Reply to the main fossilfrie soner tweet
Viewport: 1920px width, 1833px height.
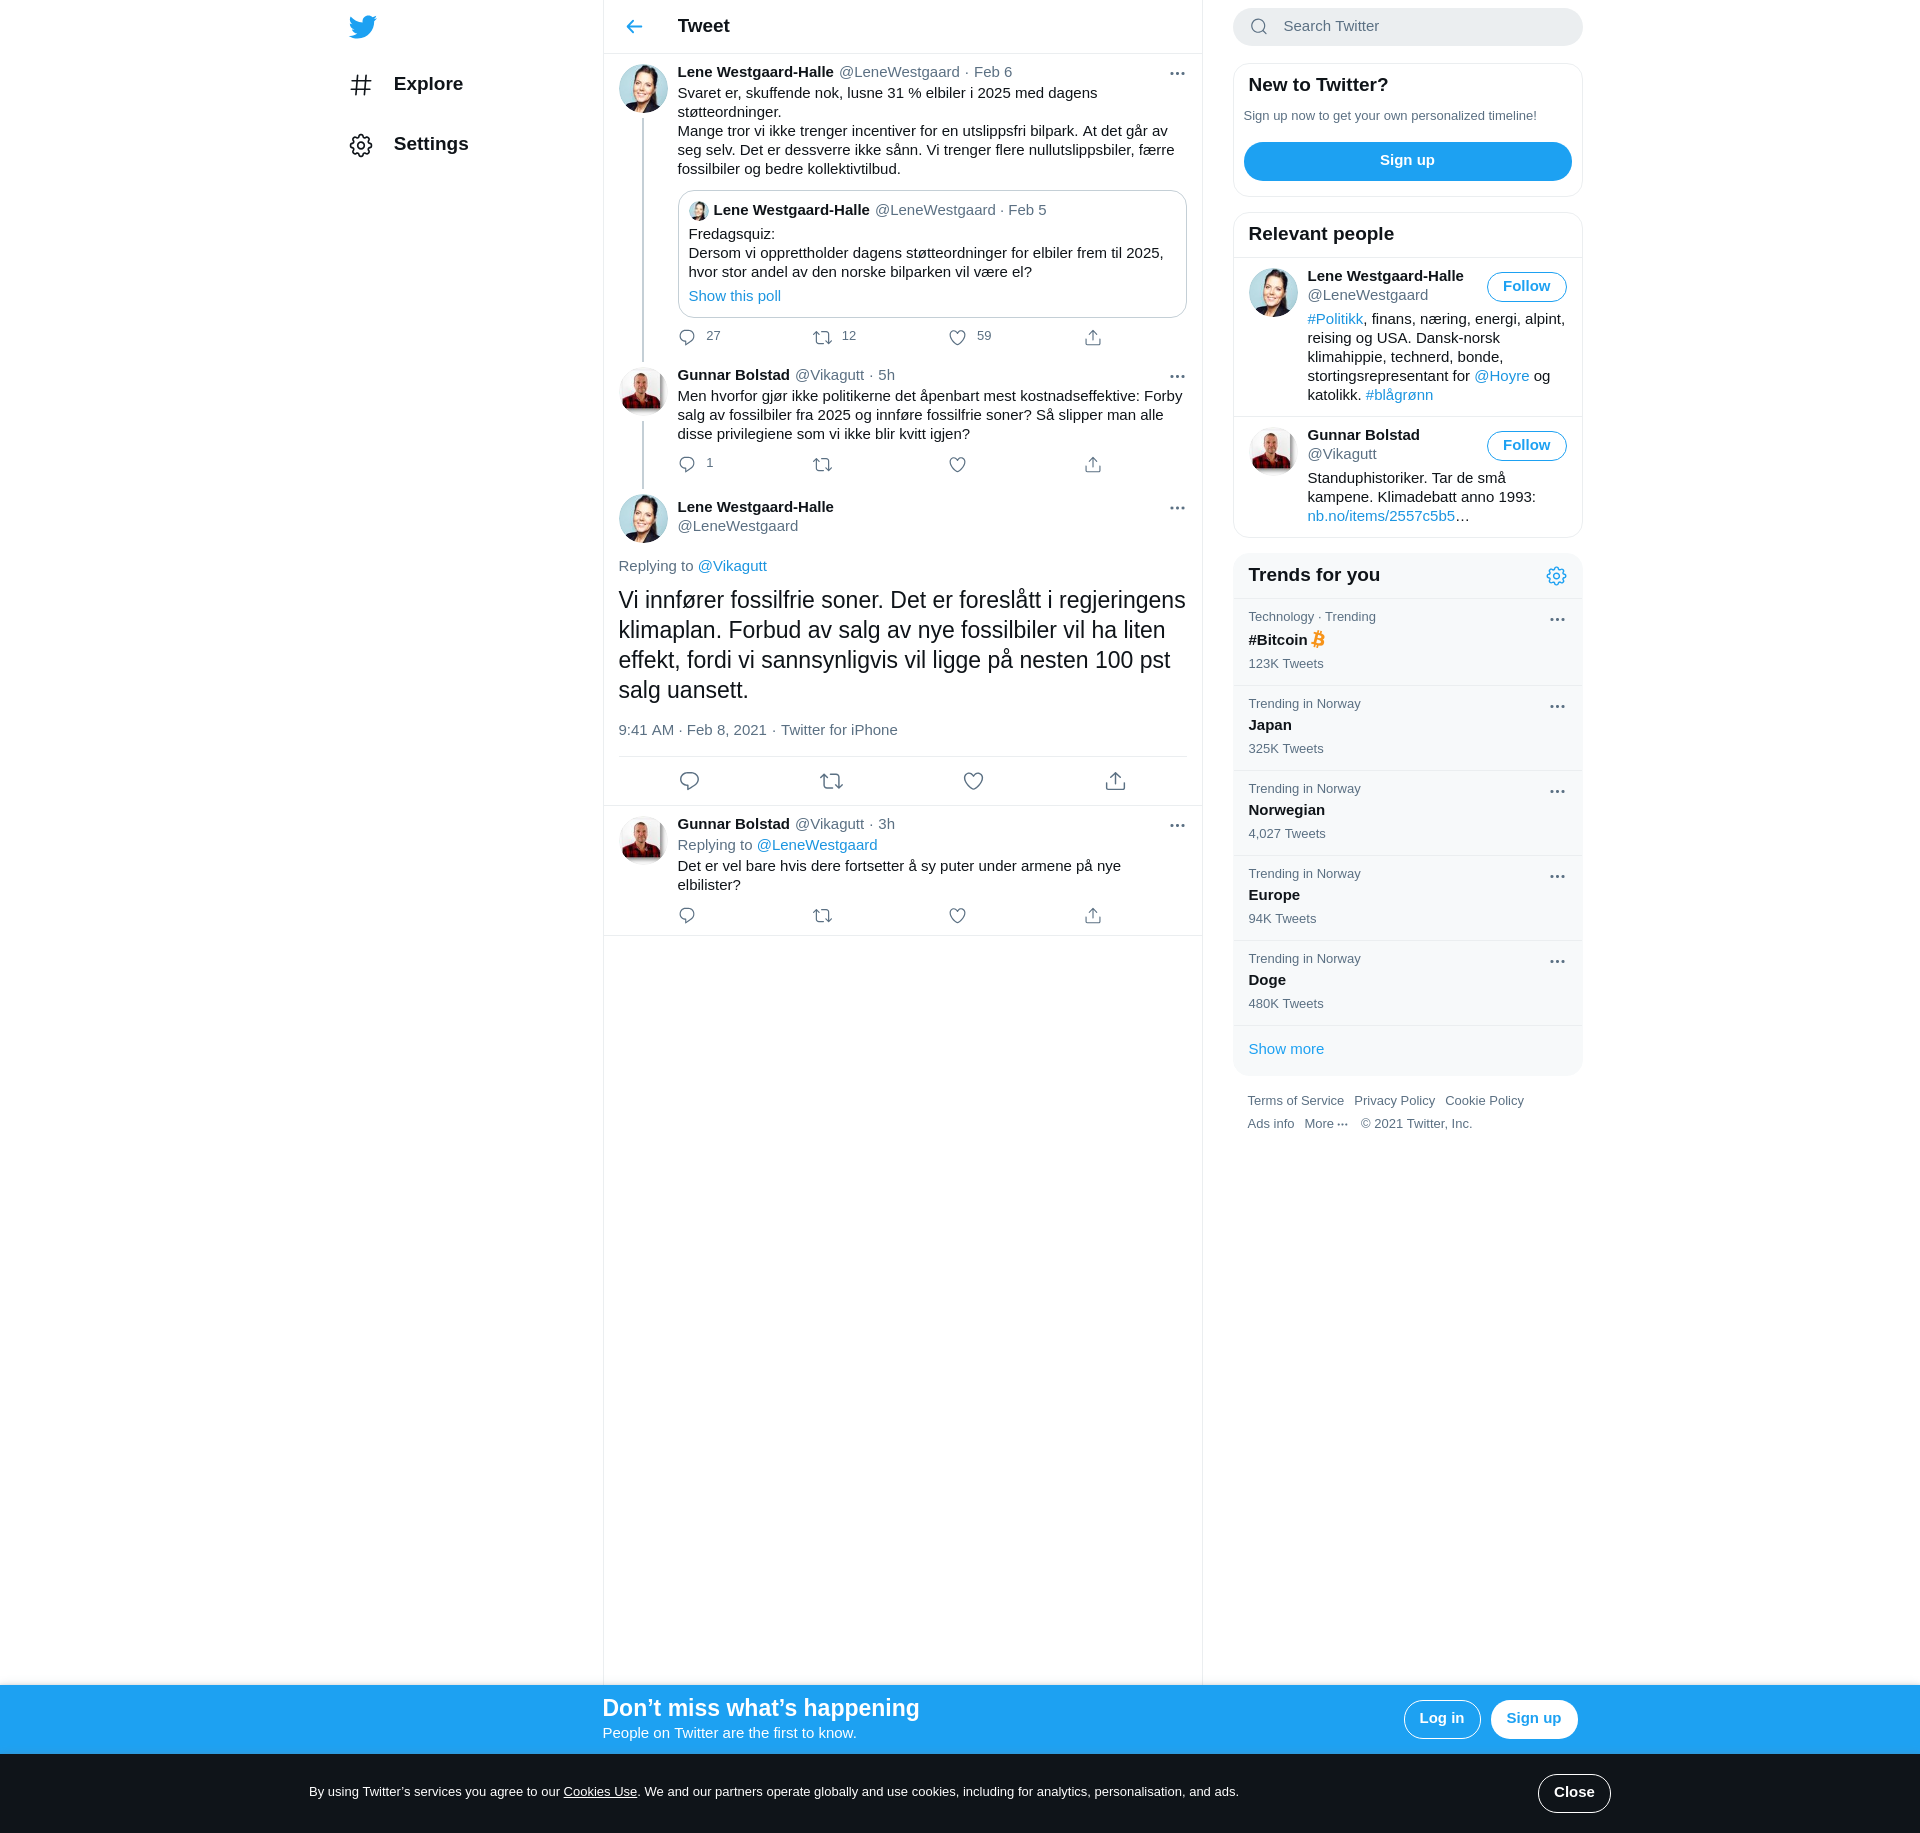click(689, 781)
